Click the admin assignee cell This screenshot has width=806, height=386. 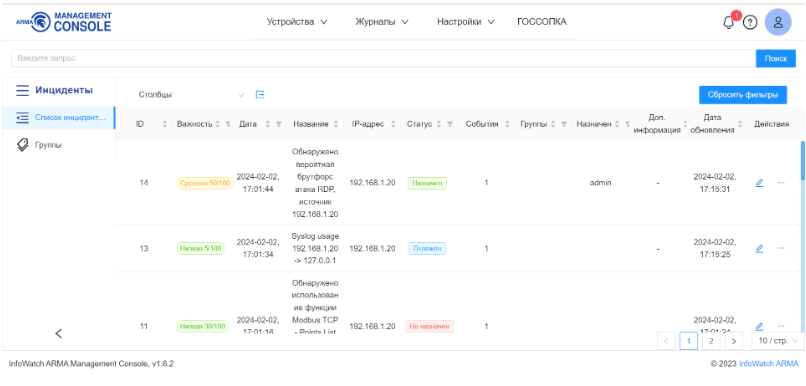(x=600, y=182)
